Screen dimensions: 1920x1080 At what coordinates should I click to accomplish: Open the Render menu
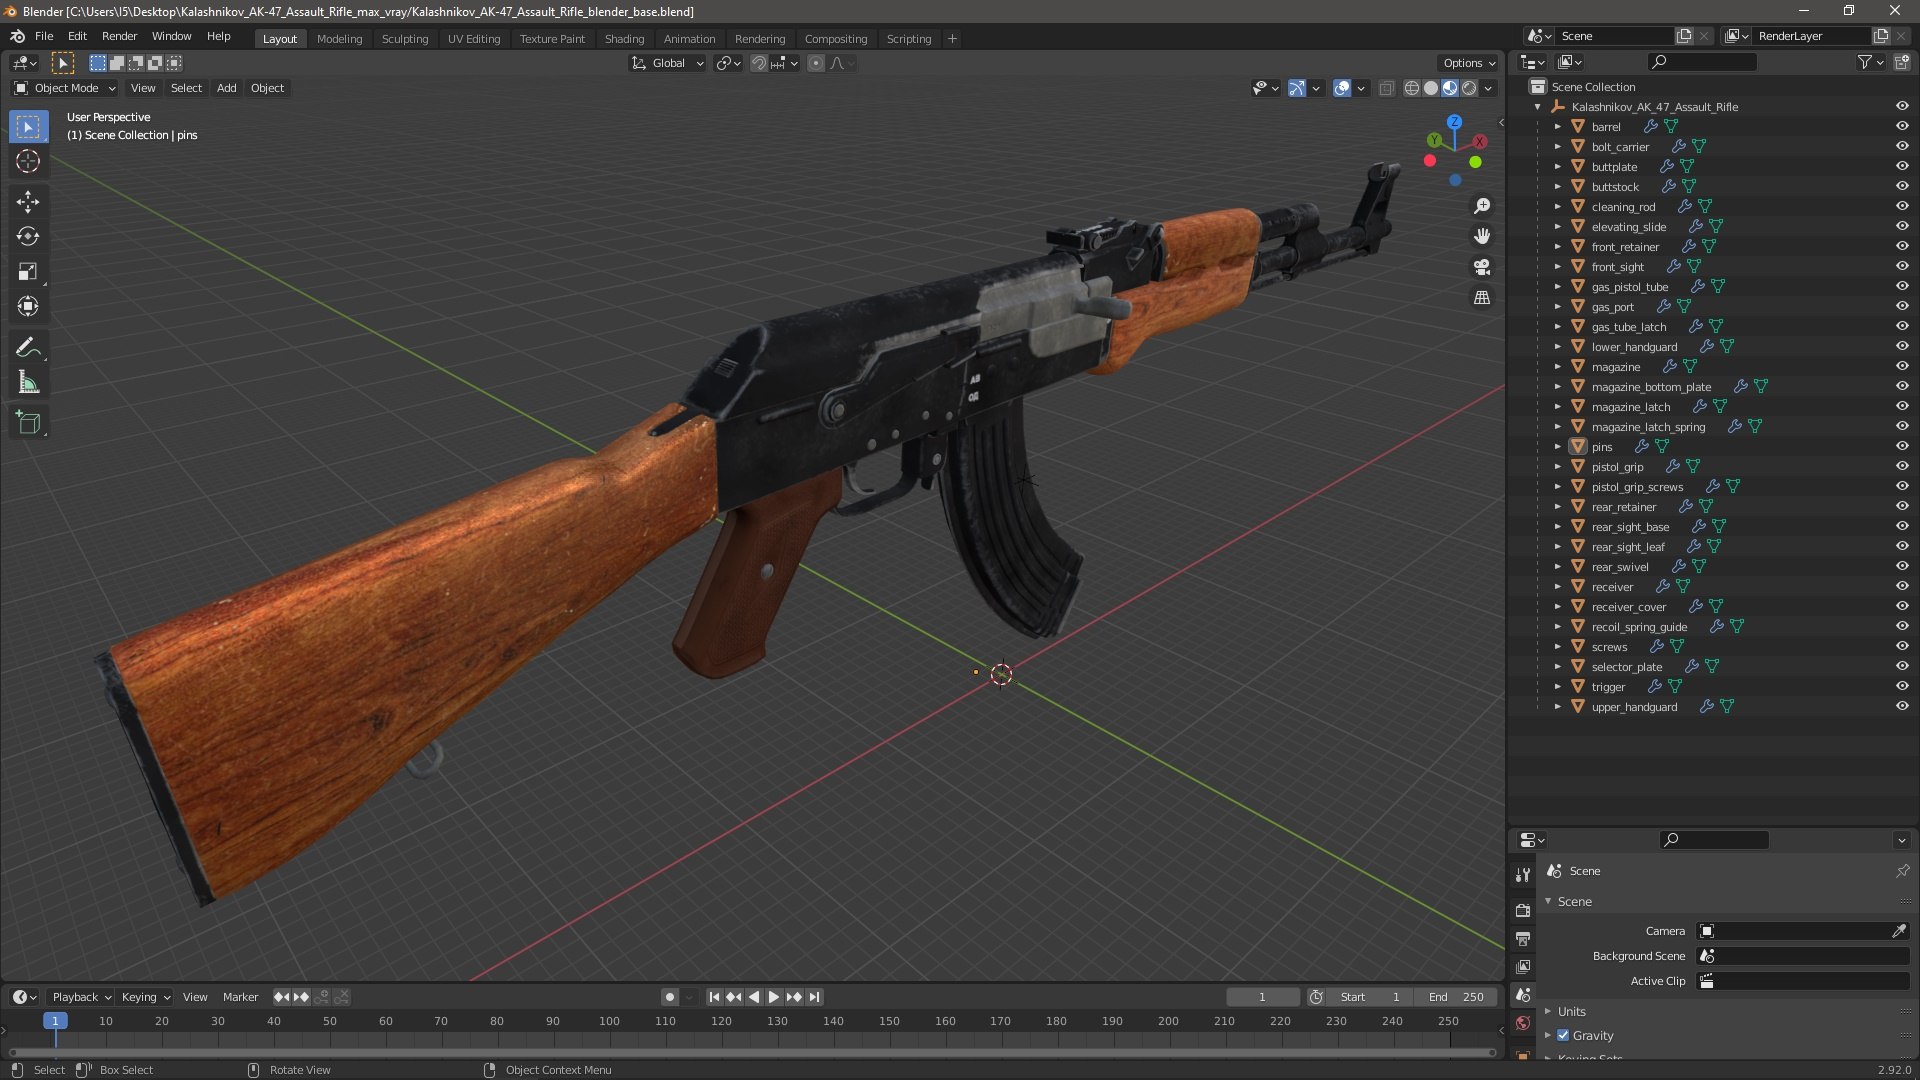pos(119,36)
